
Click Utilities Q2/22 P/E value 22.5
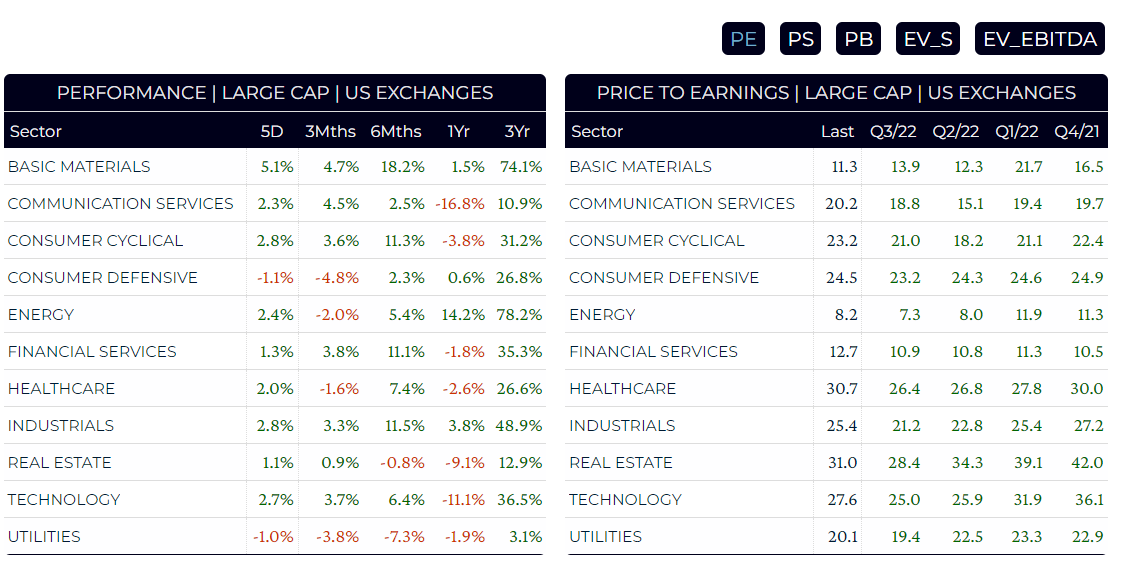[967, 537]
